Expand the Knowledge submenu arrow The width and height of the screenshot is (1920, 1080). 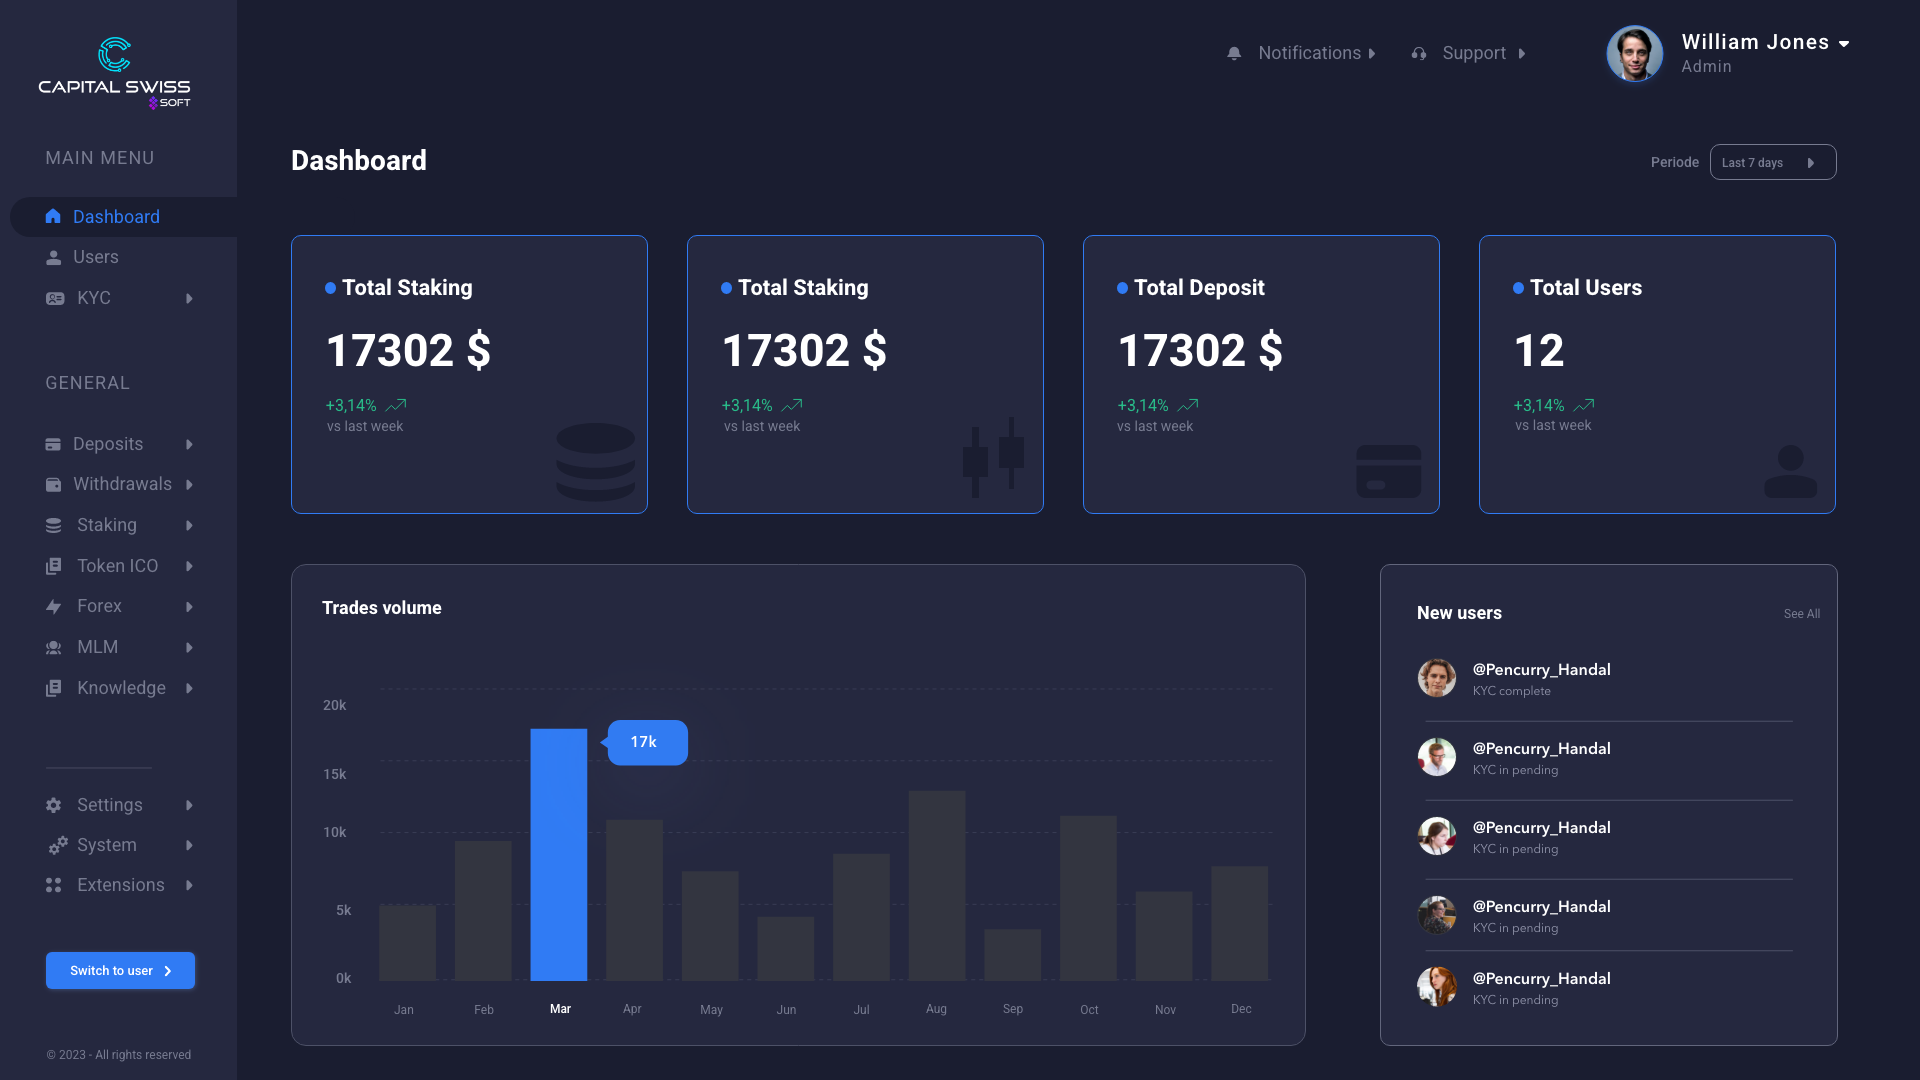189,689
